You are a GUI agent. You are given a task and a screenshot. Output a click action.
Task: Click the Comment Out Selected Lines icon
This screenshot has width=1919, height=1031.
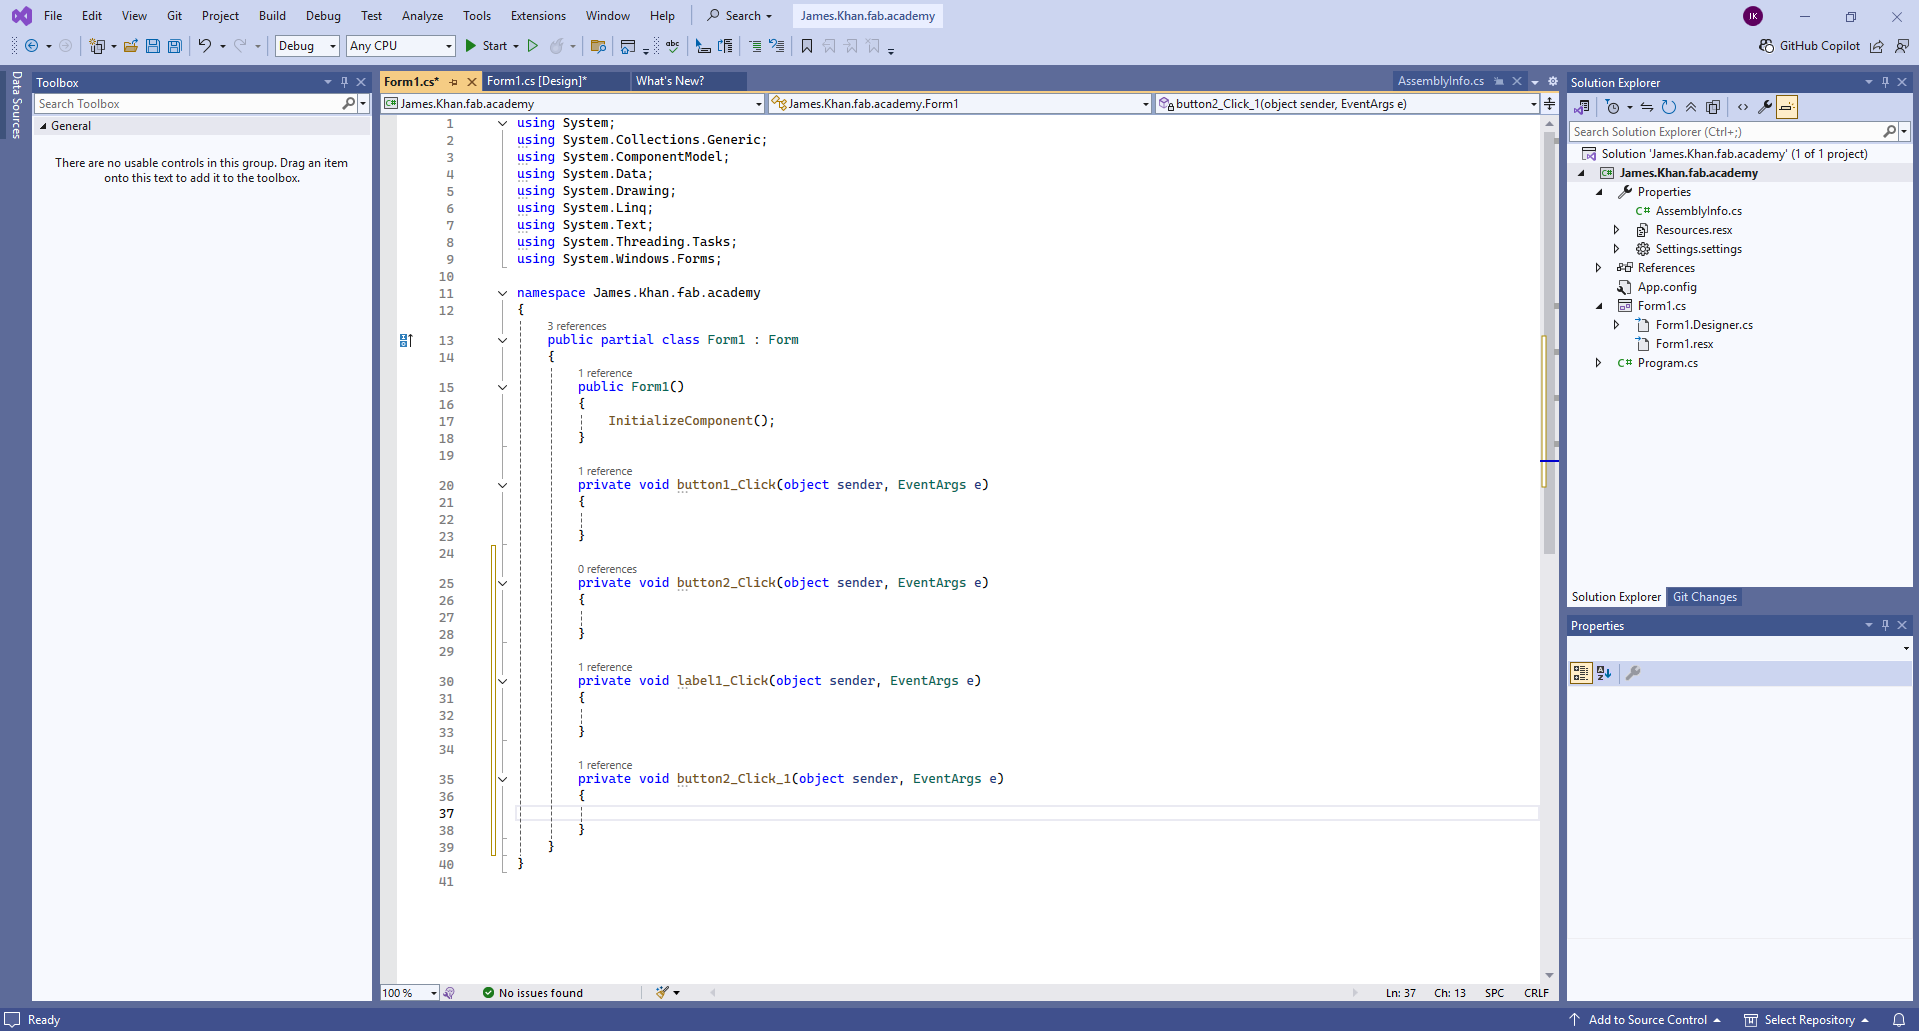pyautogui.click(x=755, y=46)
